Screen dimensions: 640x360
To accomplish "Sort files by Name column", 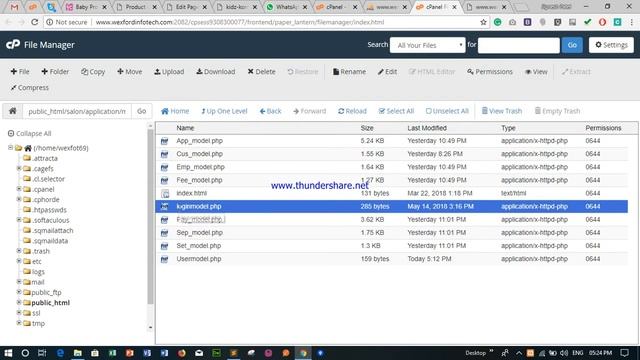I will (185, 128).
